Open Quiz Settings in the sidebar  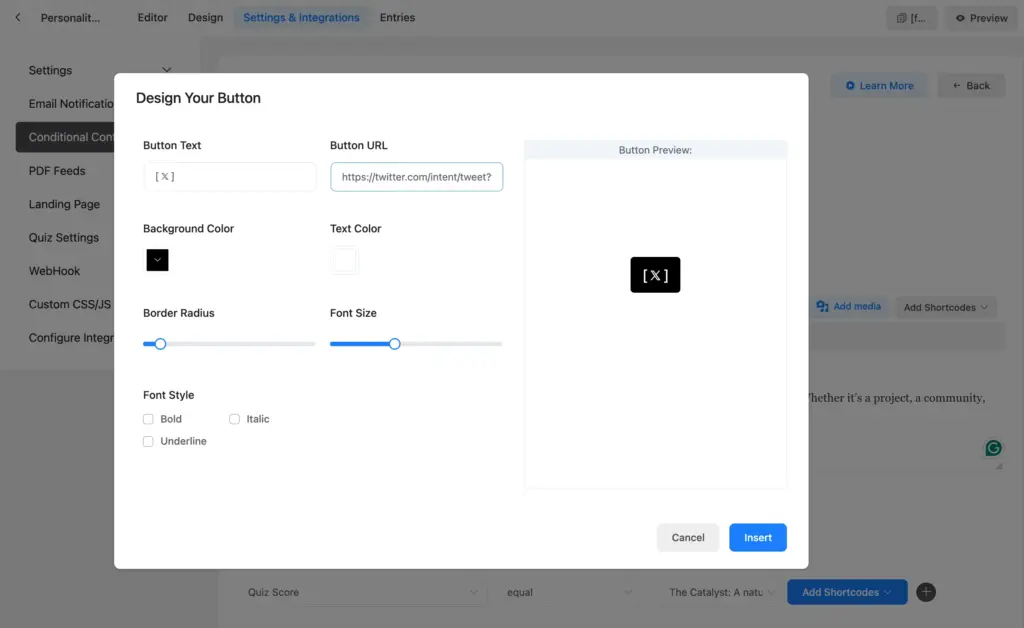[65, 238]
